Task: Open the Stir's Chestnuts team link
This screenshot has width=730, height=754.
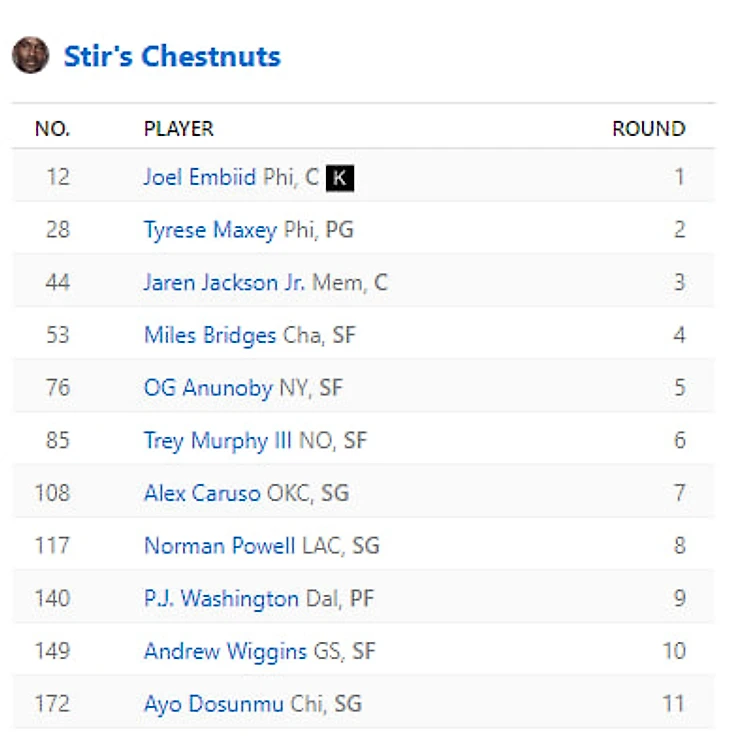Action: [x=172, y=56]
